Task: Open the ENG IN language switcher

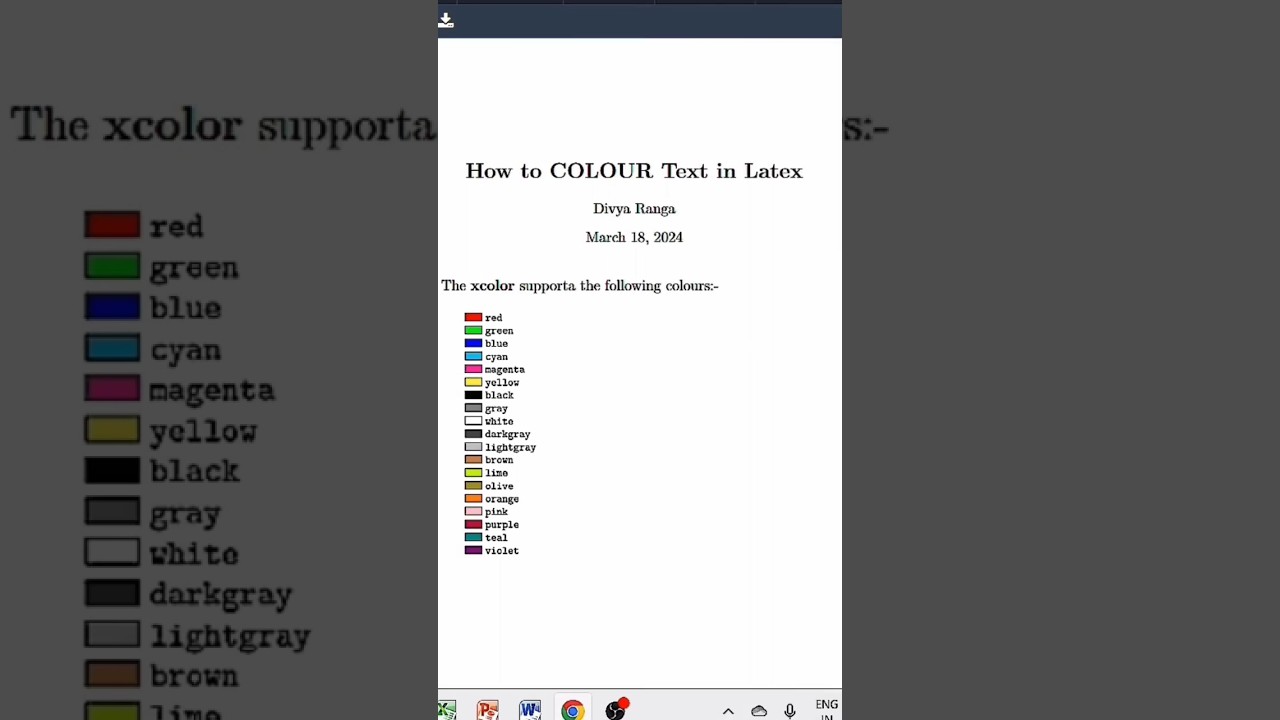Action: pos(827,709)
